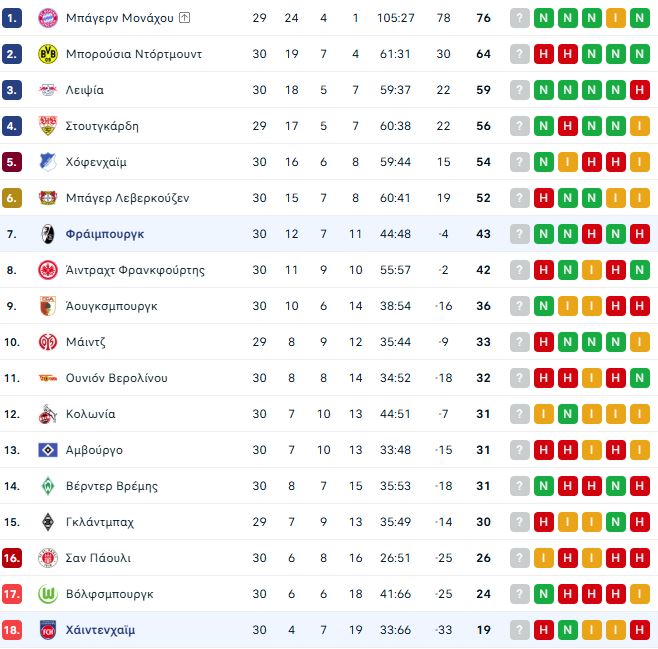Click the St. Pauli club logo
The height and width of the screenshot is (649, 658).
46,558
